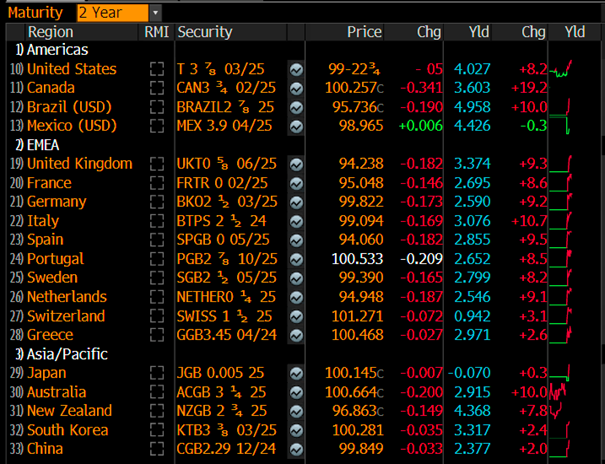Collapse the 2) EMEA region group
This screenshot has width=605, height=464.
click(37, 145)
